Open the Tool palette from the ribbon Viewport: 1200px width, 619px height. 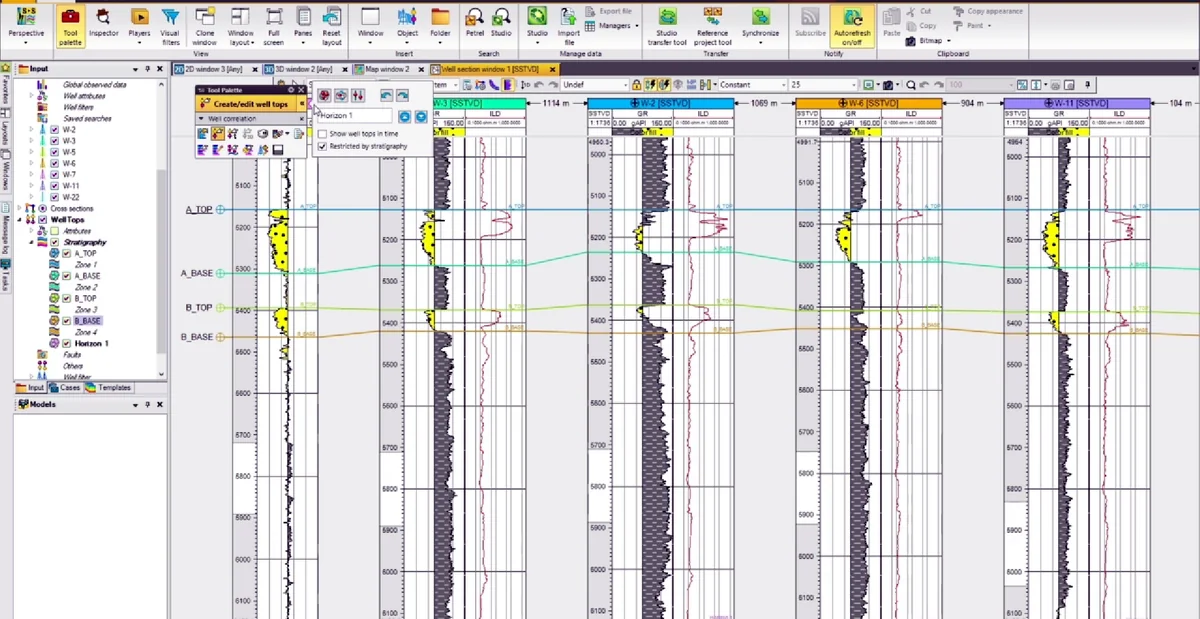pos(70,25)
